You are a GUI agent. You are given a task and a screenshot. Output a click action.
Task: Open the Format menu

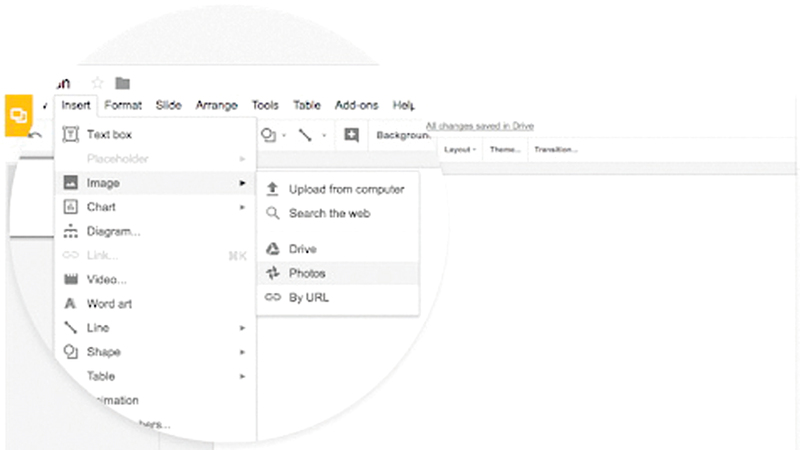pos(123,105)
